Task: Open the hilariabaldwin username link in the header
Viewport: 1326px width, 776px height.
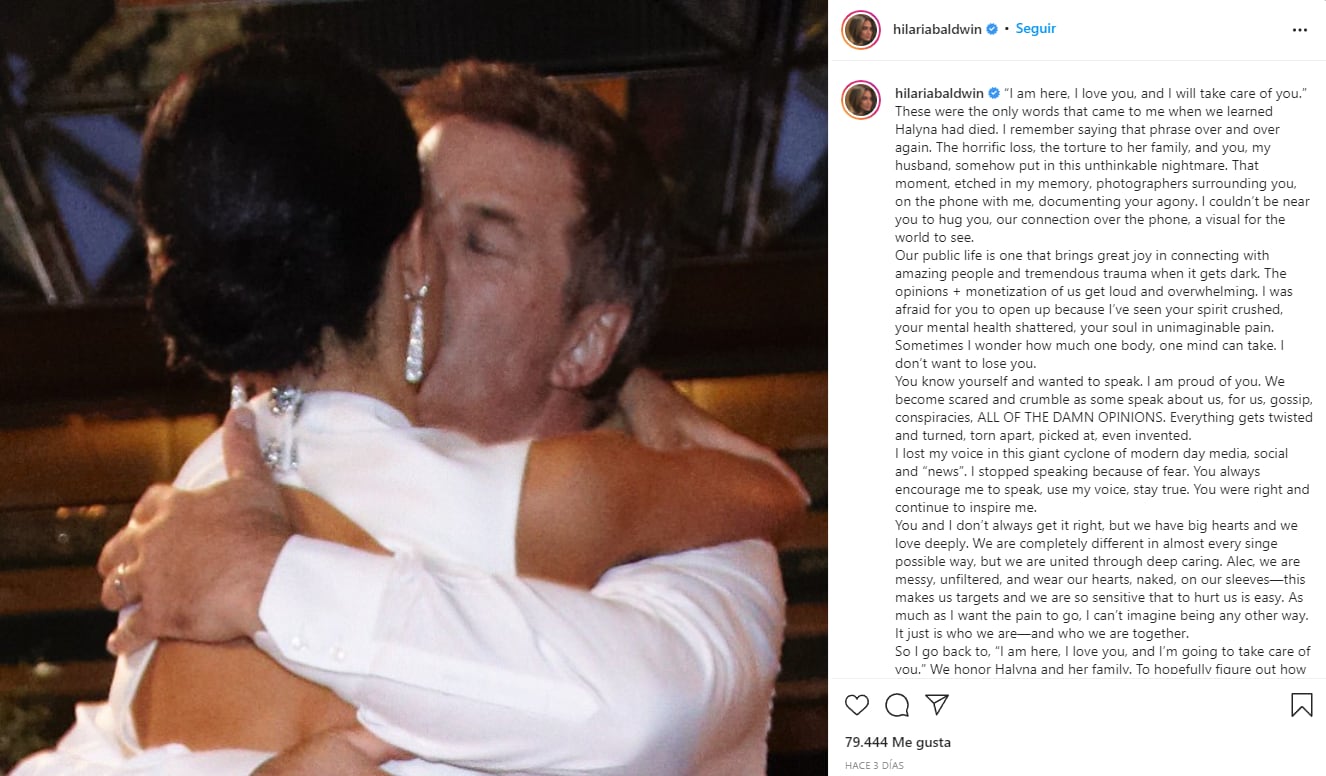Action: click(x=938, y=29)
